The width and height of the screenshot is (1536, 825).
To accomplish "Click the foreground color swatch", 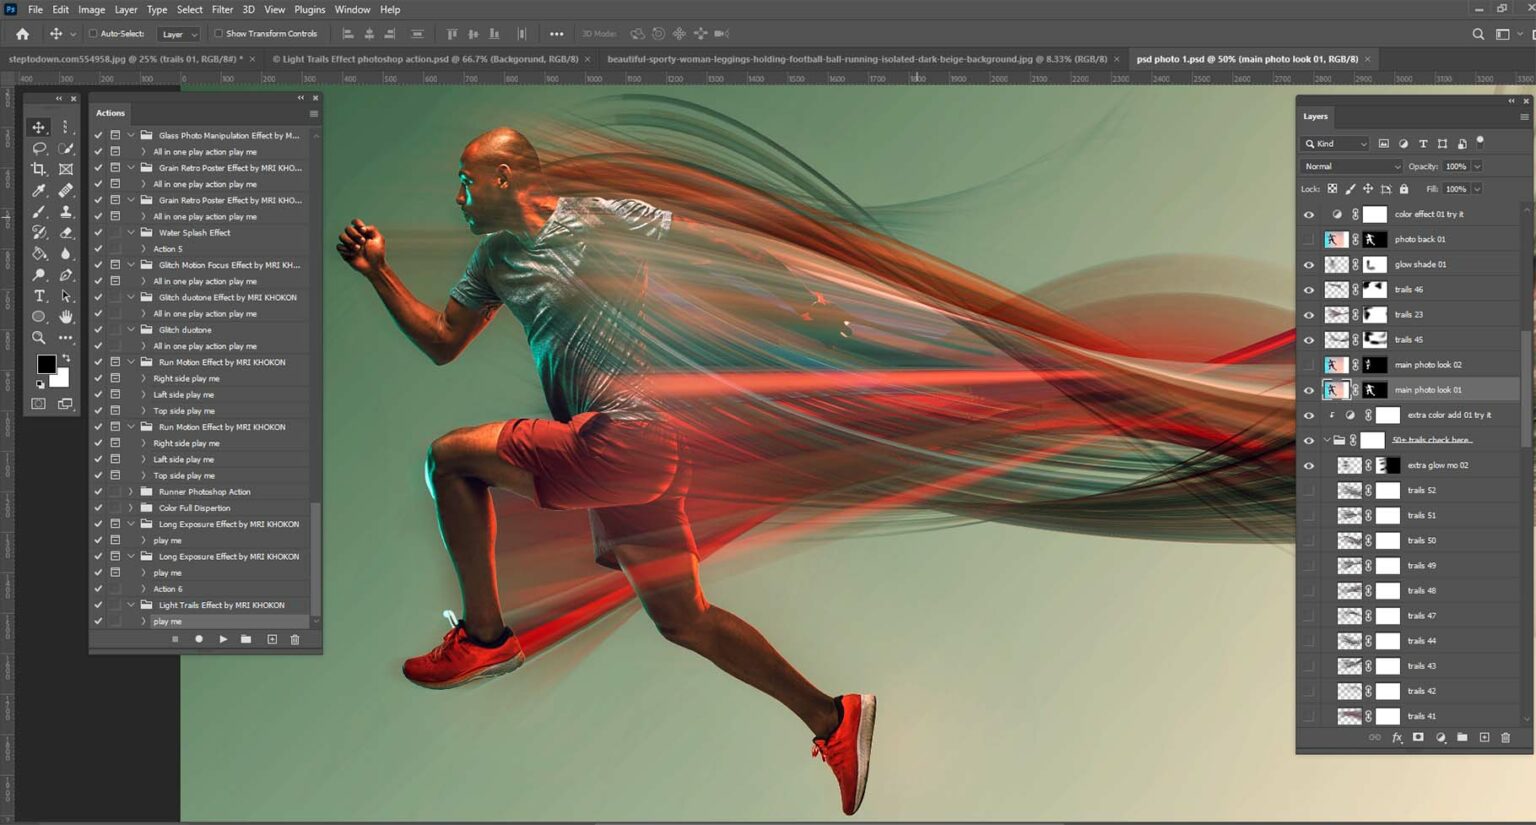I will pyautogui.click(x=46, y=364).
